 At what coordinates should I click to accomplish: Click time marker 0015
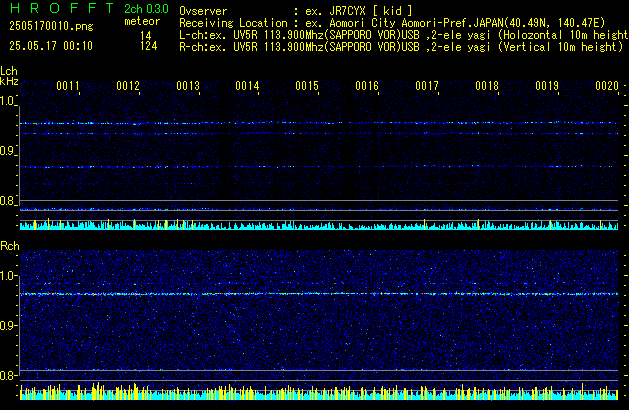307,86
